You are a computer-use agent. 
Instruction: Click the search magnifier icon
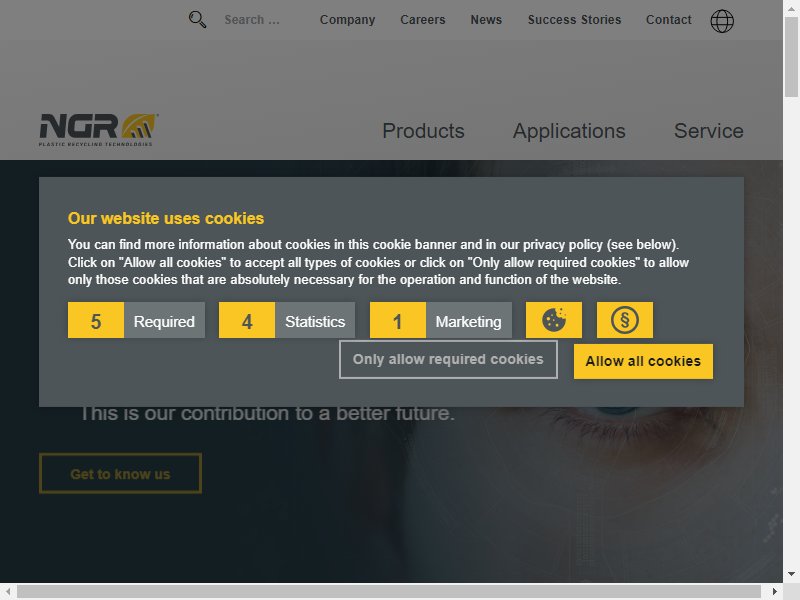click(197, 20)
